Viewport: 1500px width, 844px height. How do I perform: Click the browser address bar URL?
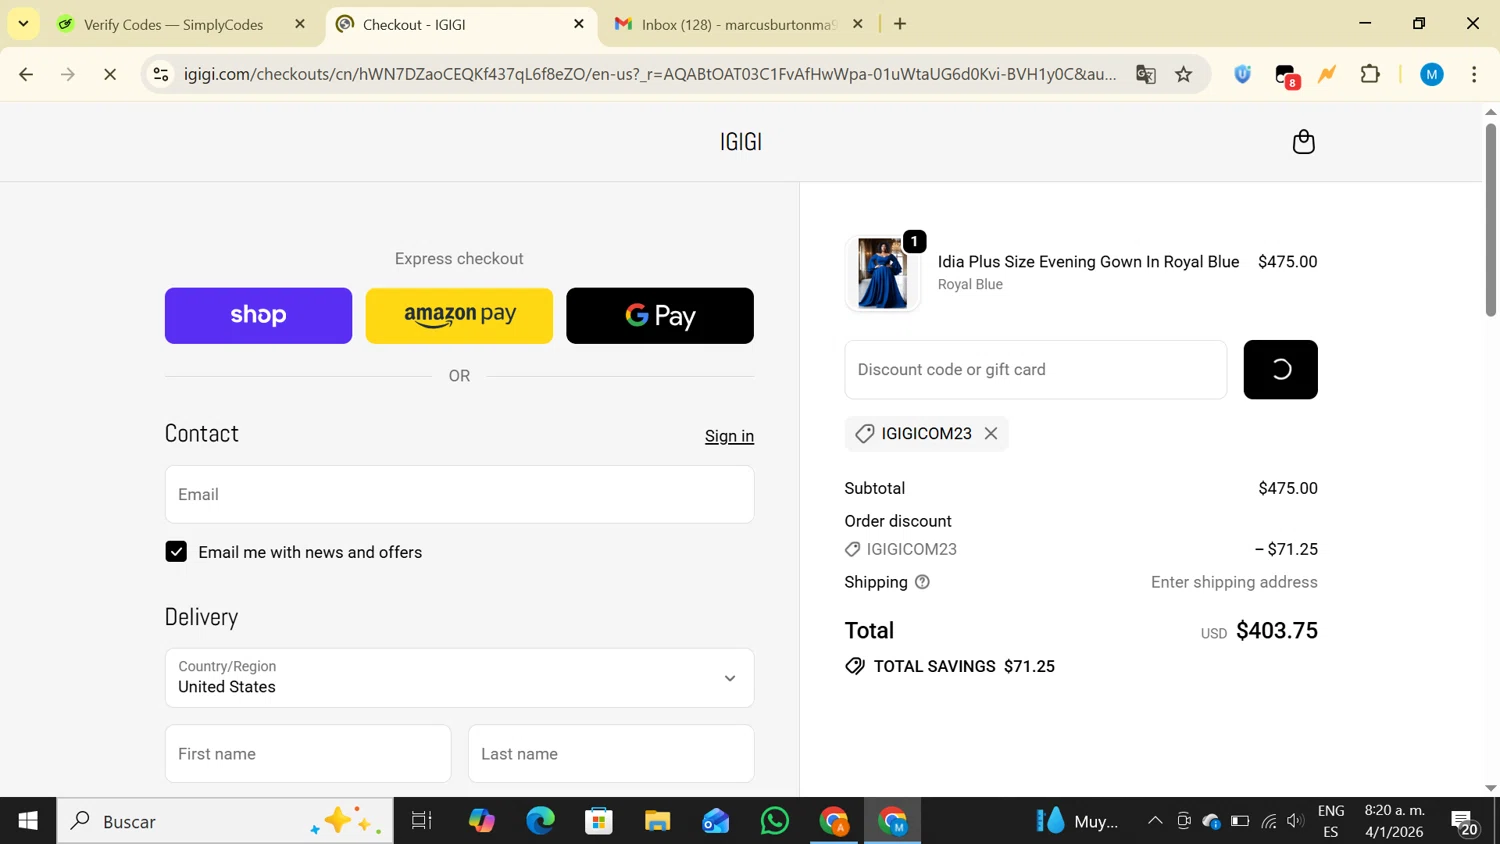tap(650, 74)
